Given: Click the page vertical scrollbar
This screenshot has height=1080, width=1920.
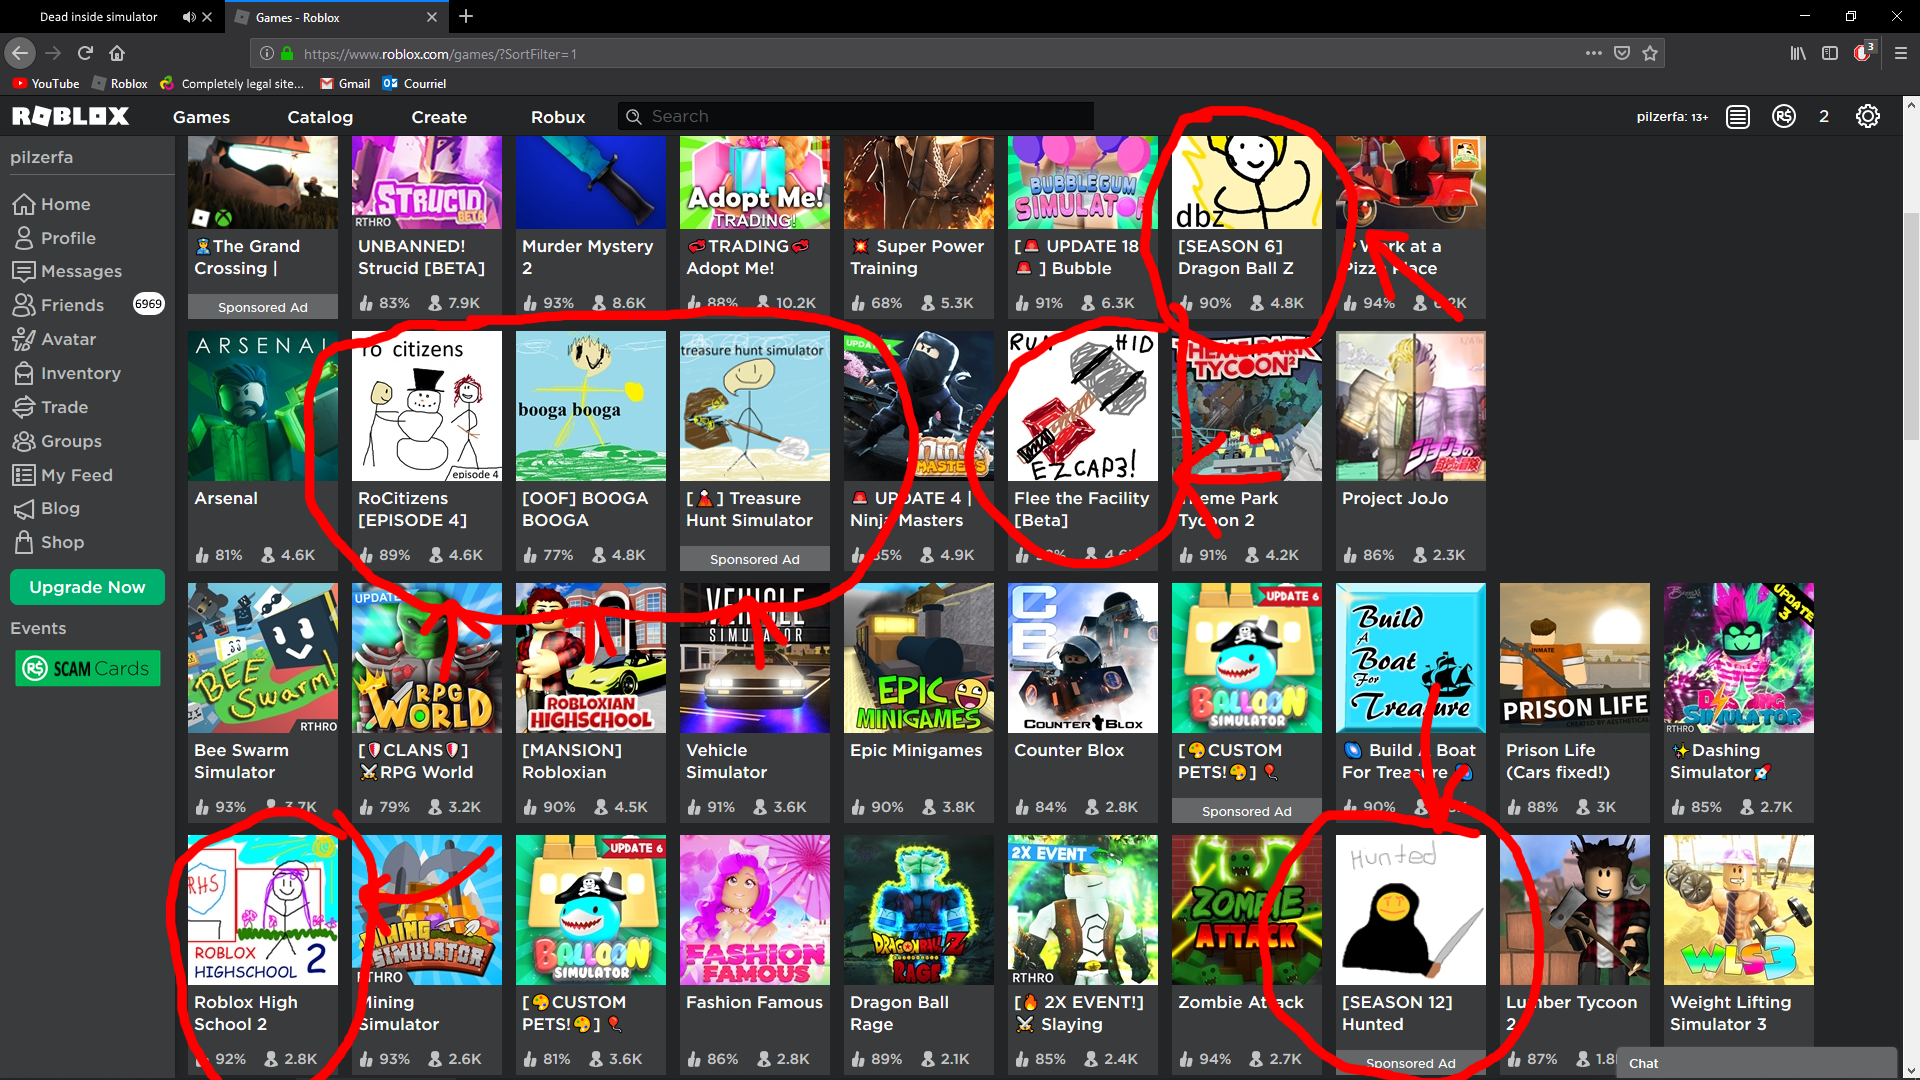Looking at the screenshot, I should point(1911,325).
